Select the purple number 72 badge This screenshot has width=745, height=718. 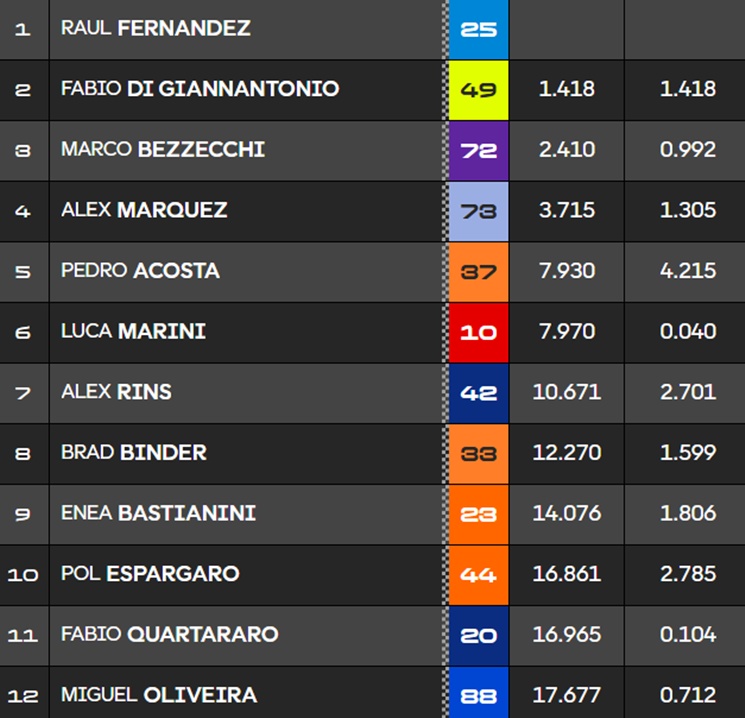pos(479,150)
